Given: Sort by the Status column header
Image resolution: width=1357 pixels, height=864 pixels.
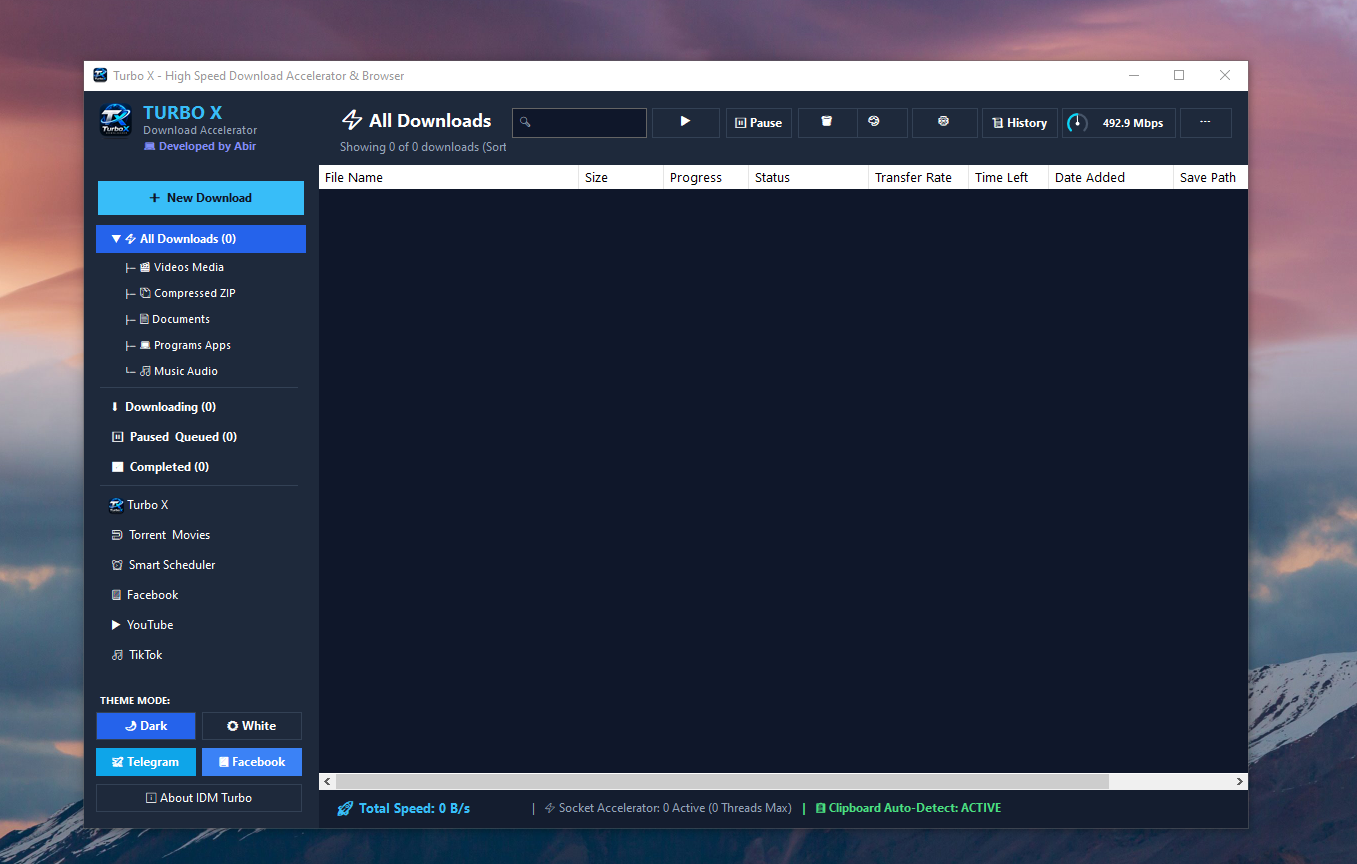Looking at the screenshot, I should [x=808, y=177].
